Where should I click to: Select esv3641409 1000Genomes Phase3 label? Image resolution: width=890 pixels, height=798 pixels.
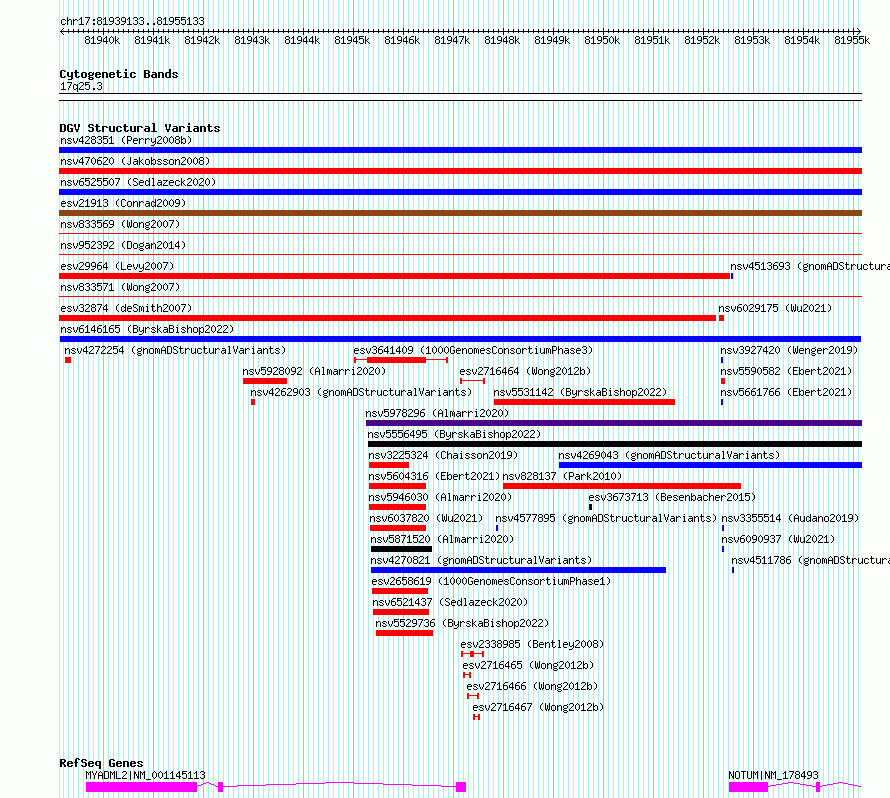(473, 350)
